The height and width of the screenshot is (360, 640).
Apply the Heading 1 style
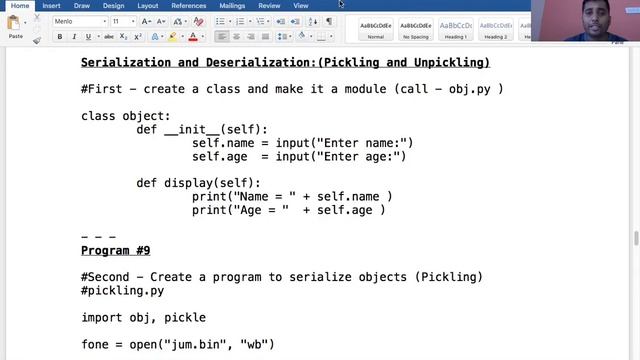click(456, 29)
